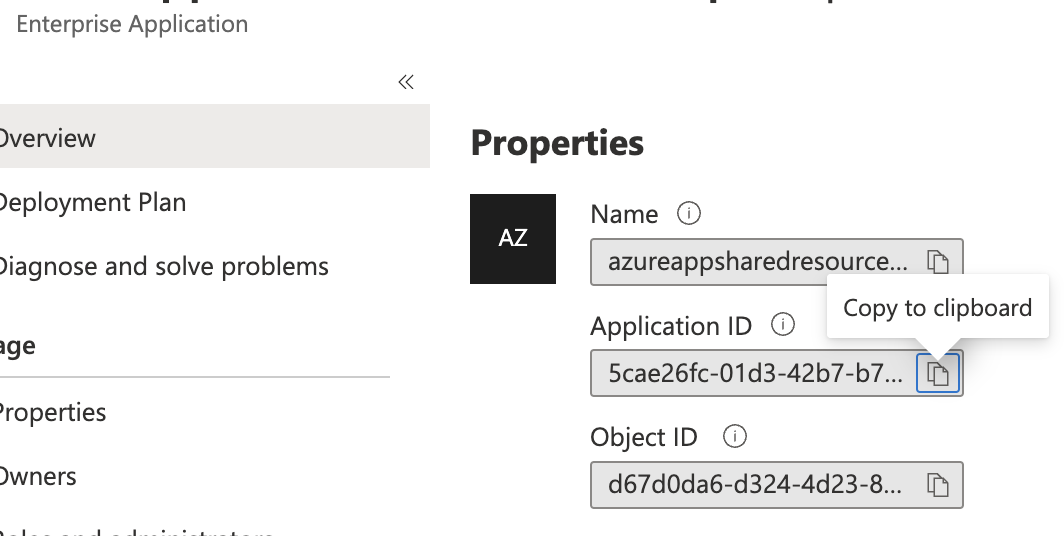Viewport: 1064px width, 536px height.
Task: Click the Application ID field label
Action: tap(671, 326)
